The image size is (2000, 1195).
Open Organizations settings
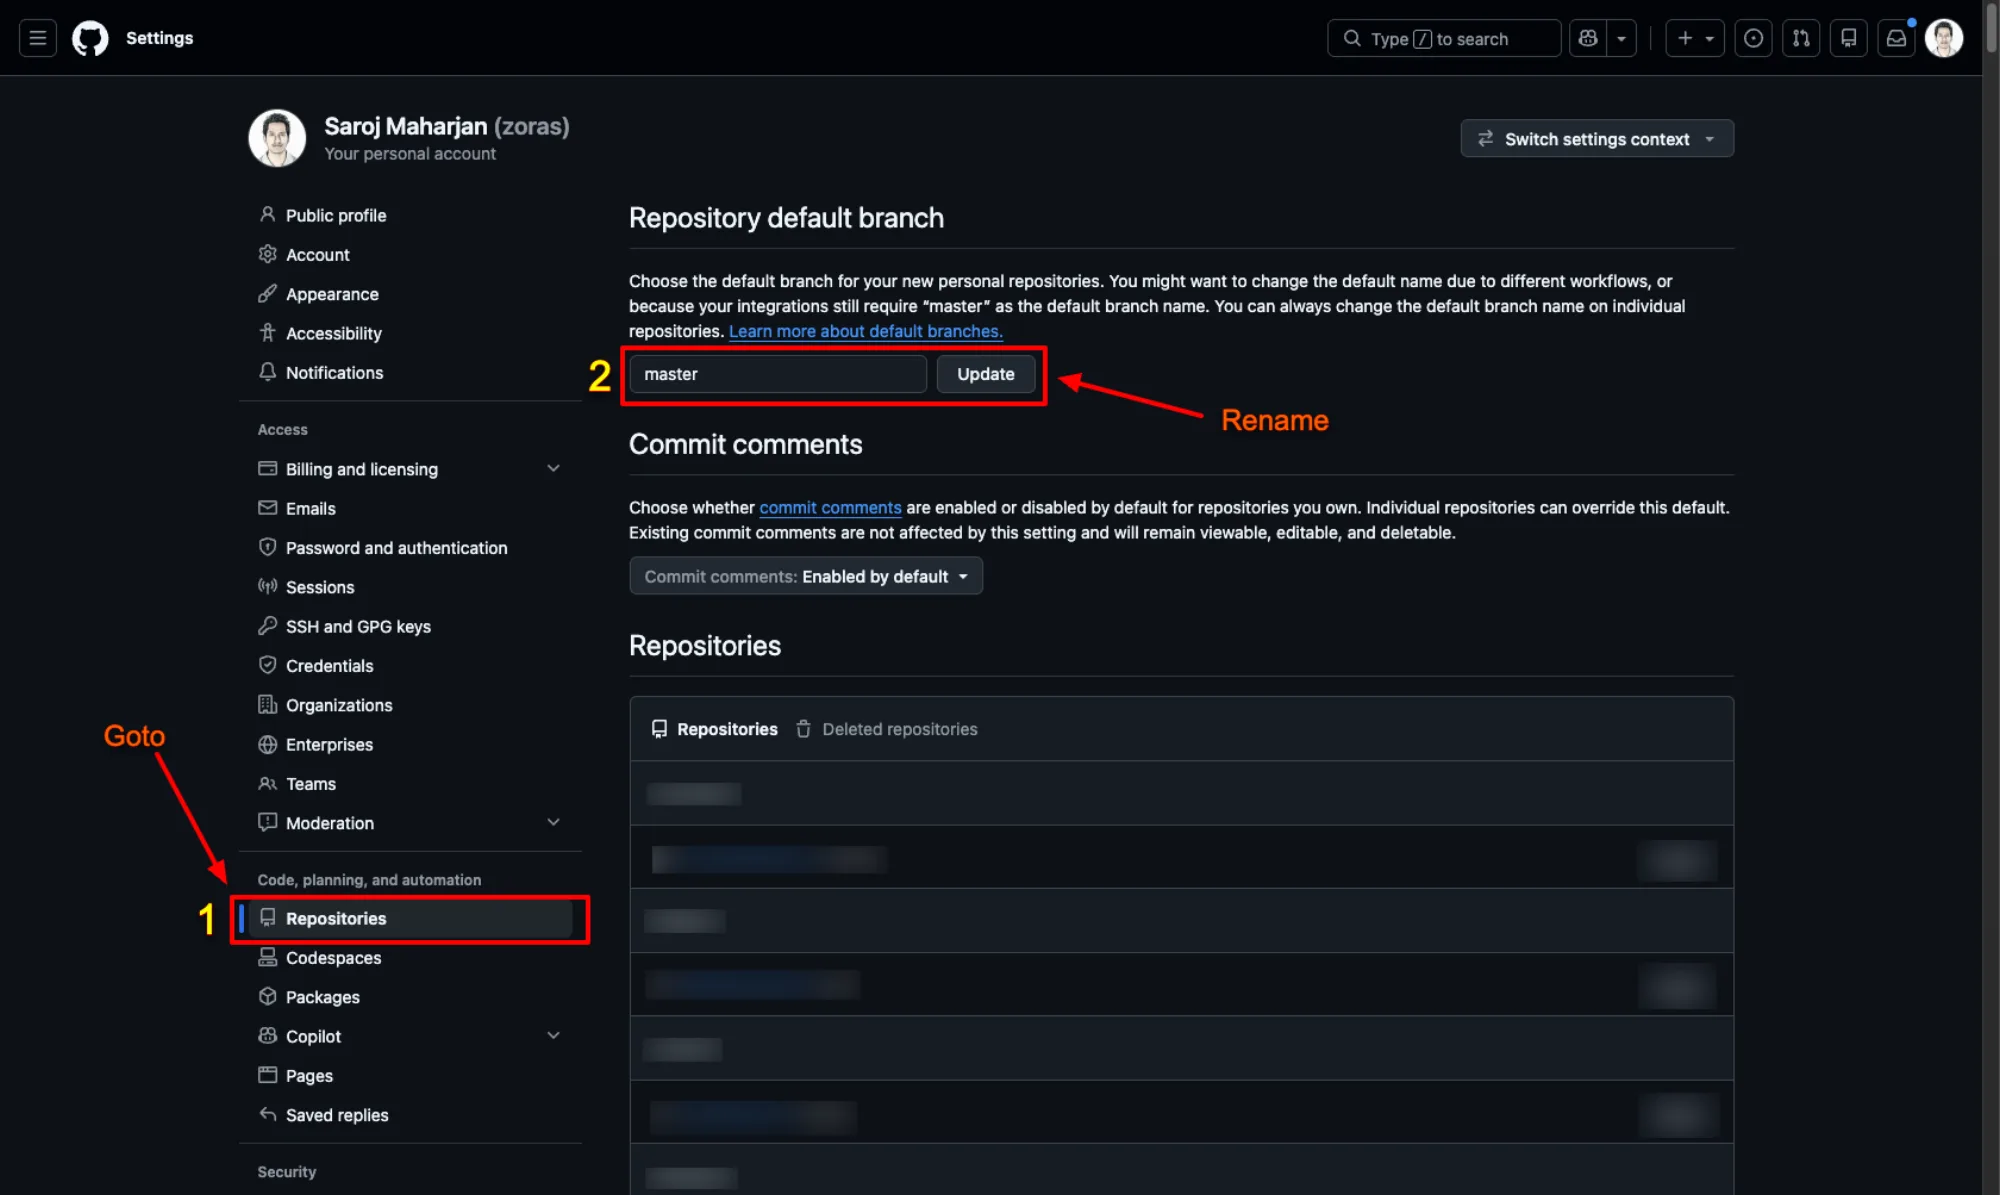tap(410, 705)
